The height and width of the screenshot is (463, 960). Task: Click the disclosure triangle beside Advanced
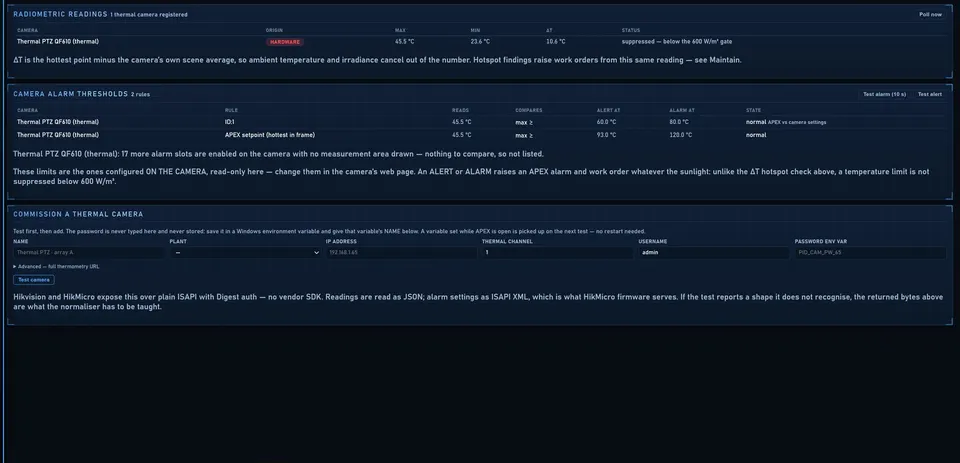point(15,266)
